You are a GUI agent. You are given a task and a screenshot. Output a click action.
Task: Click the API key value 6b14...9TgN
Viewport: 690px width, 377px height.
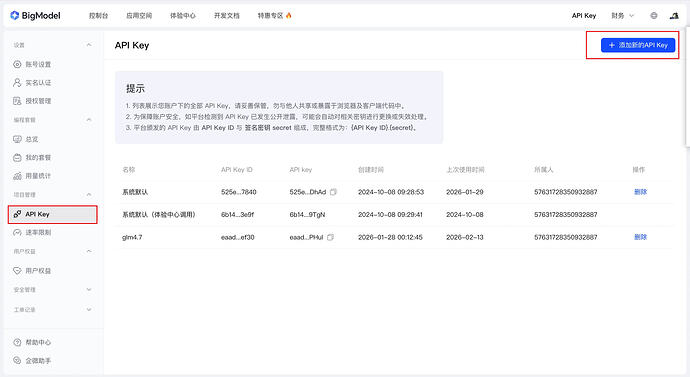coord(307,215)
